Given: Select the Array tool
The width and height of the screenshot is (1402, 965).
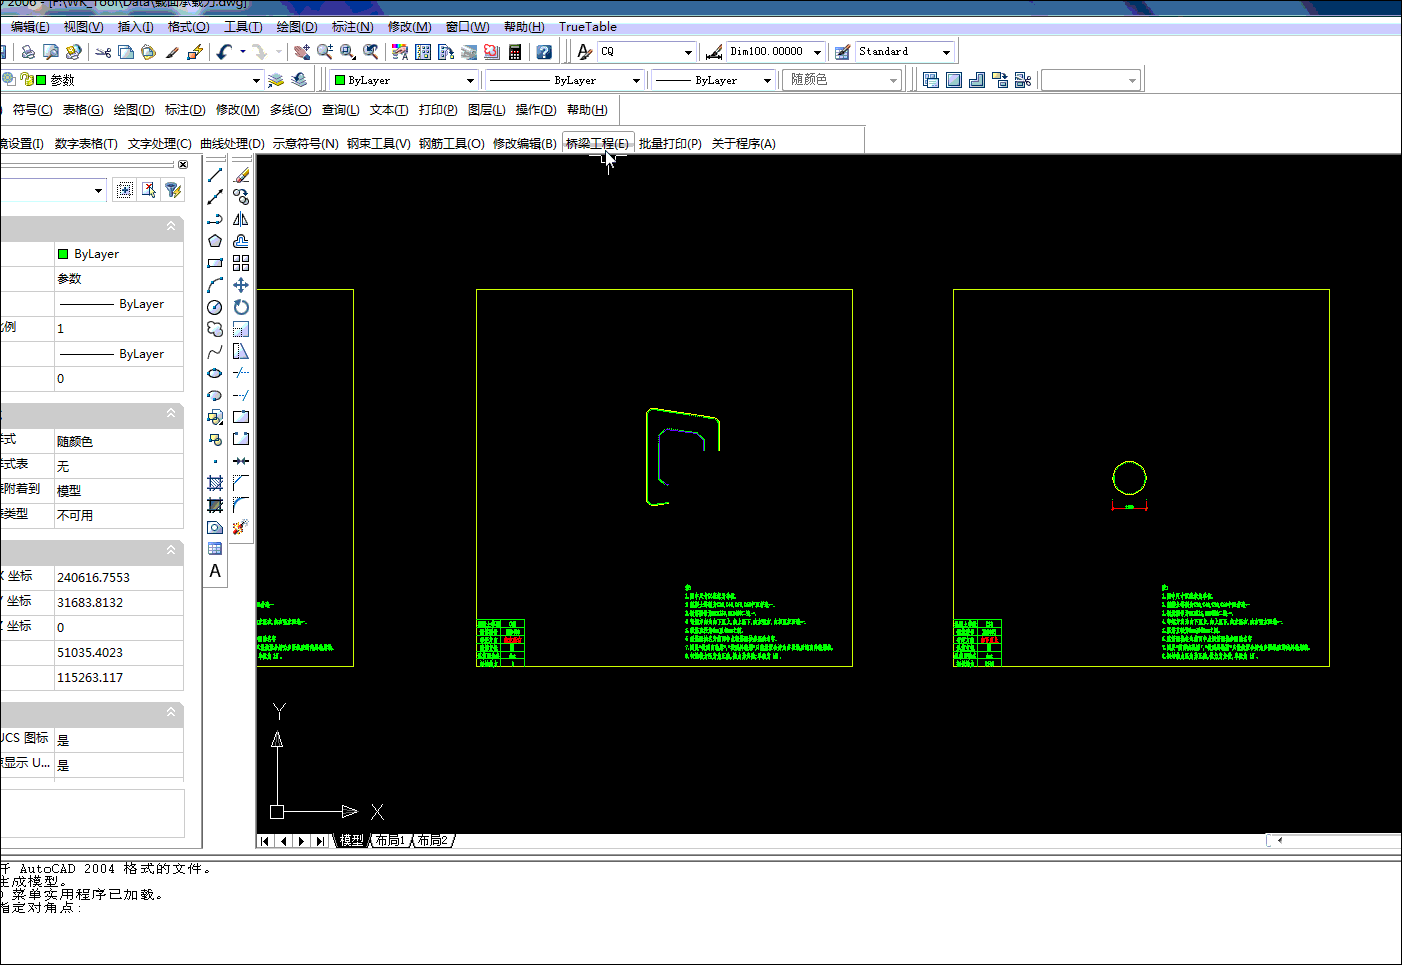Looking at the screenshot, I should (241, 263).
